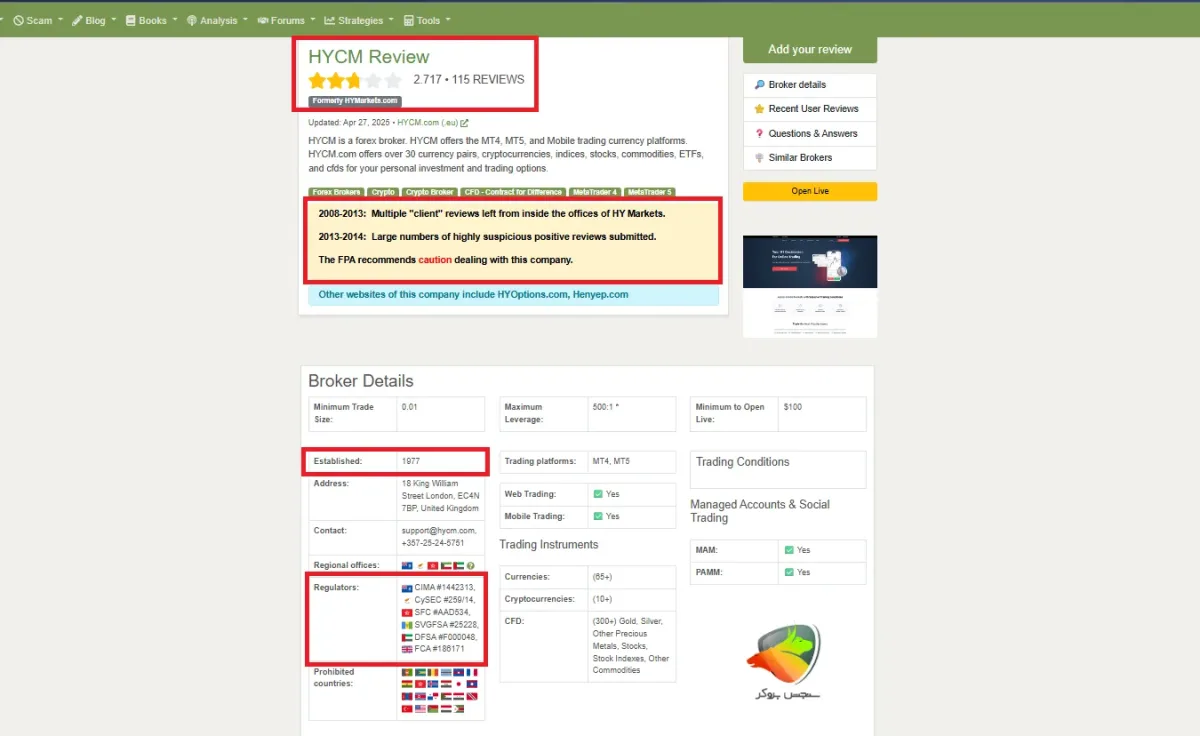1200x736 pixels.
Task: Click the Forums handshake icon
Action: (262, 20)
